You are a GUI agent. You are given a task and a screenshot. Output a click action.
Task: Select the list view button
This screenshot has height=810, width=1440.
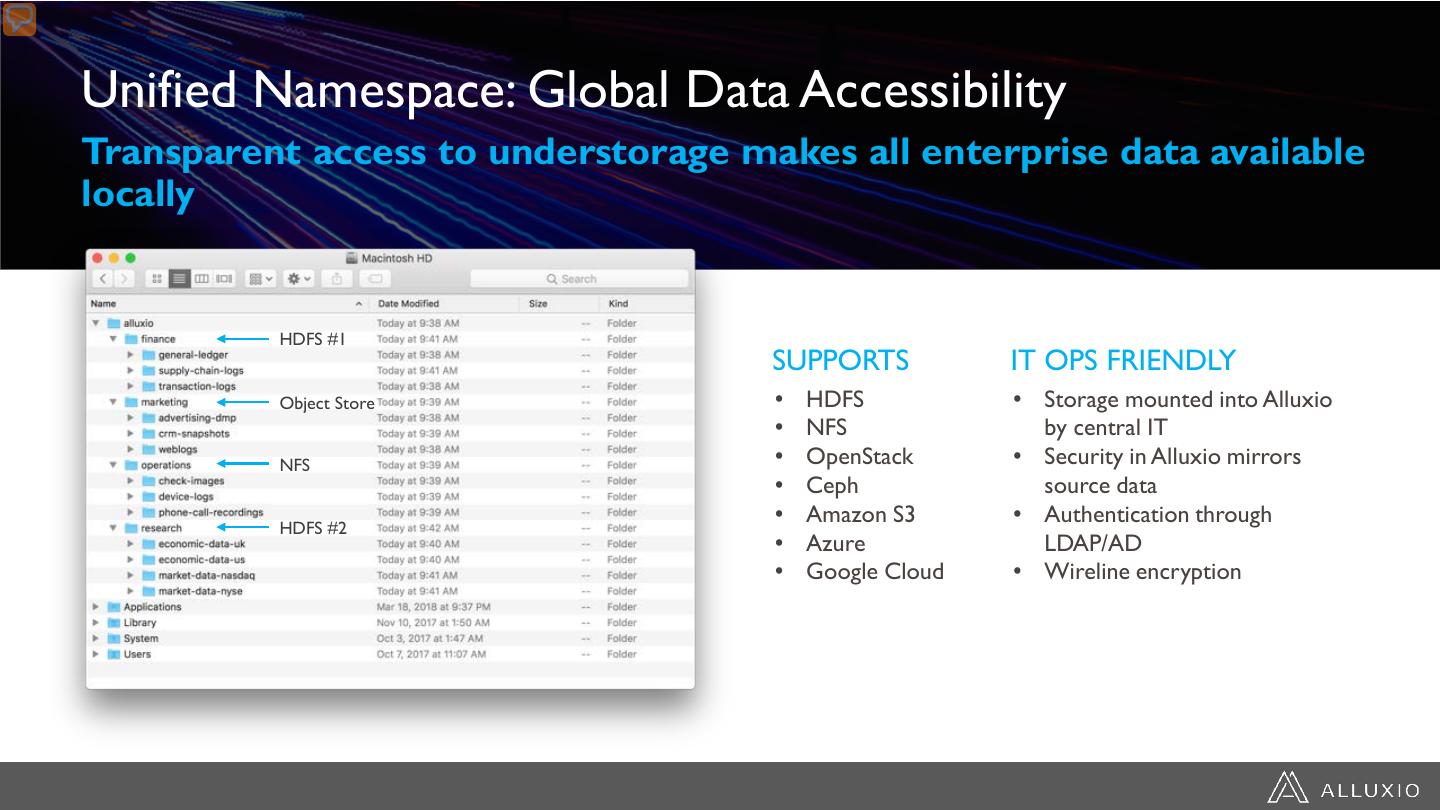(x=179, y=279)
